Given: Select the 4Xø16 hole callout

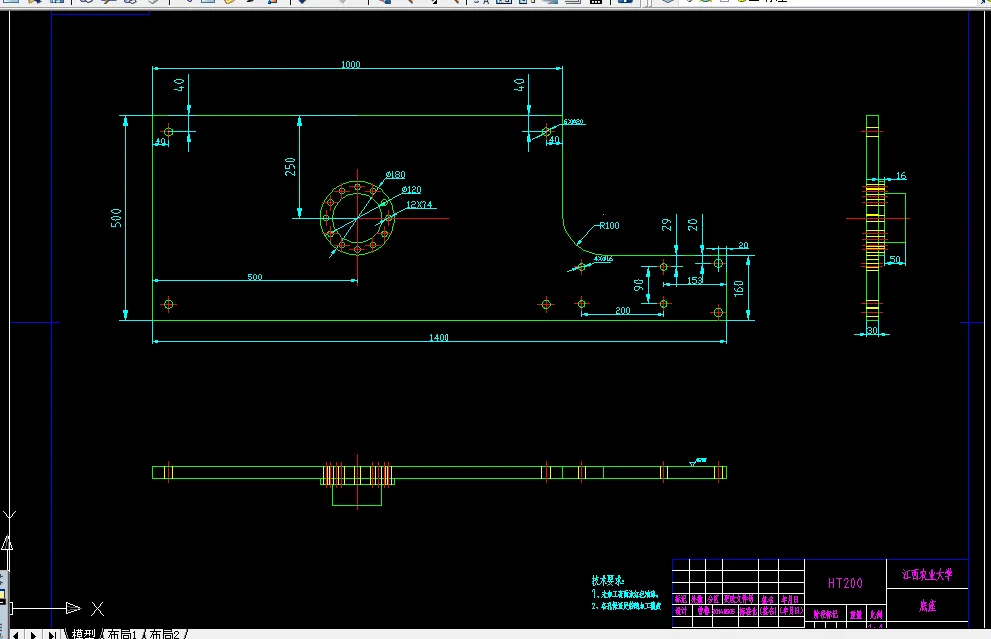Looking at the screenshot, I should pyautogui.click(x=603, y=259).
